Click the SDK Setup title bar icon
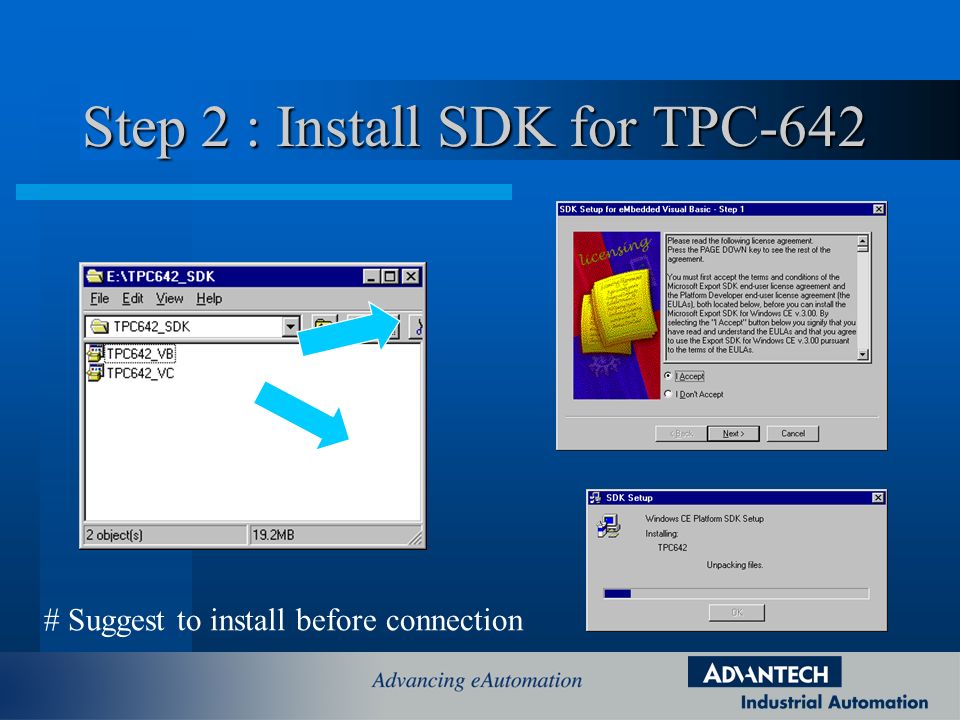Screen dimensions: 960x720 tap(595, 498)
